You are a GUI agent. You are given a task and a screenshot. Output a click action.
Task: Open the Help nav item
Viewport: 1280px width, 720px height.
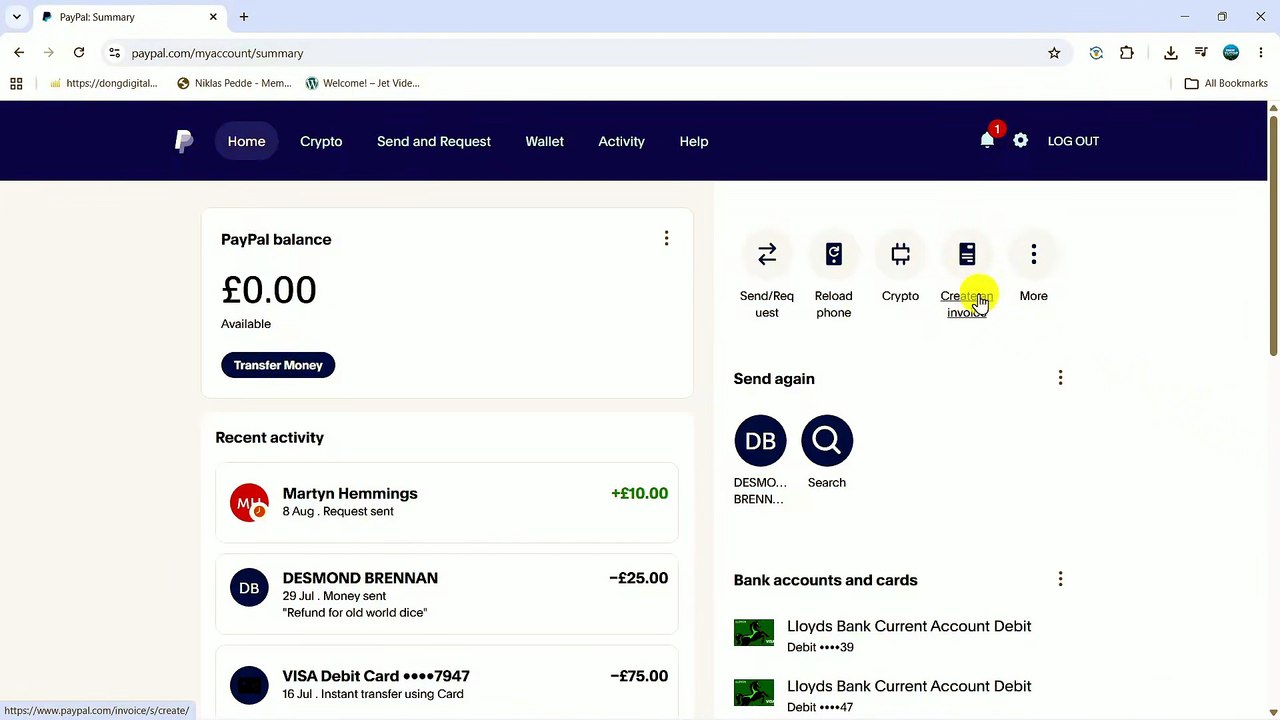pos(694,141)
